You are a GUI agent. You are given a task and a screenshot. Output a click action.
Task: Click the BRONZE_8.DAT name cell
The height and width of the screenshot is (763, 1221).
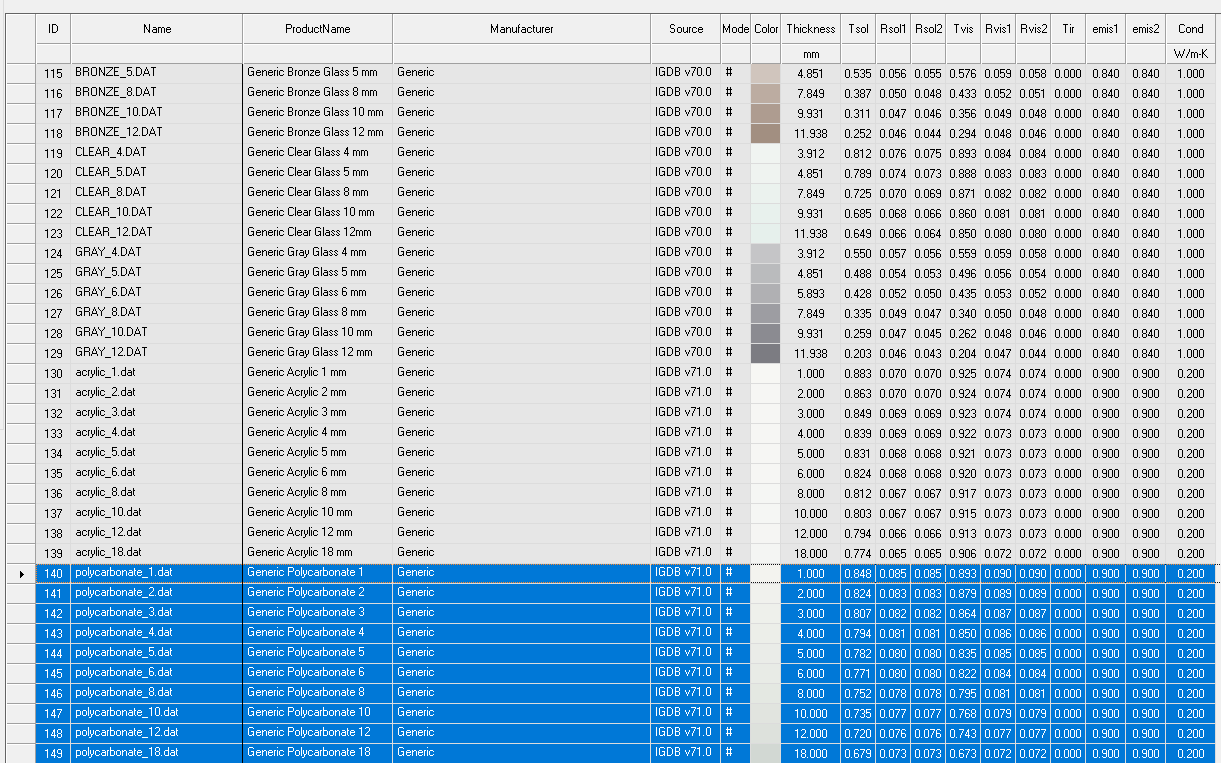(157, 93)
